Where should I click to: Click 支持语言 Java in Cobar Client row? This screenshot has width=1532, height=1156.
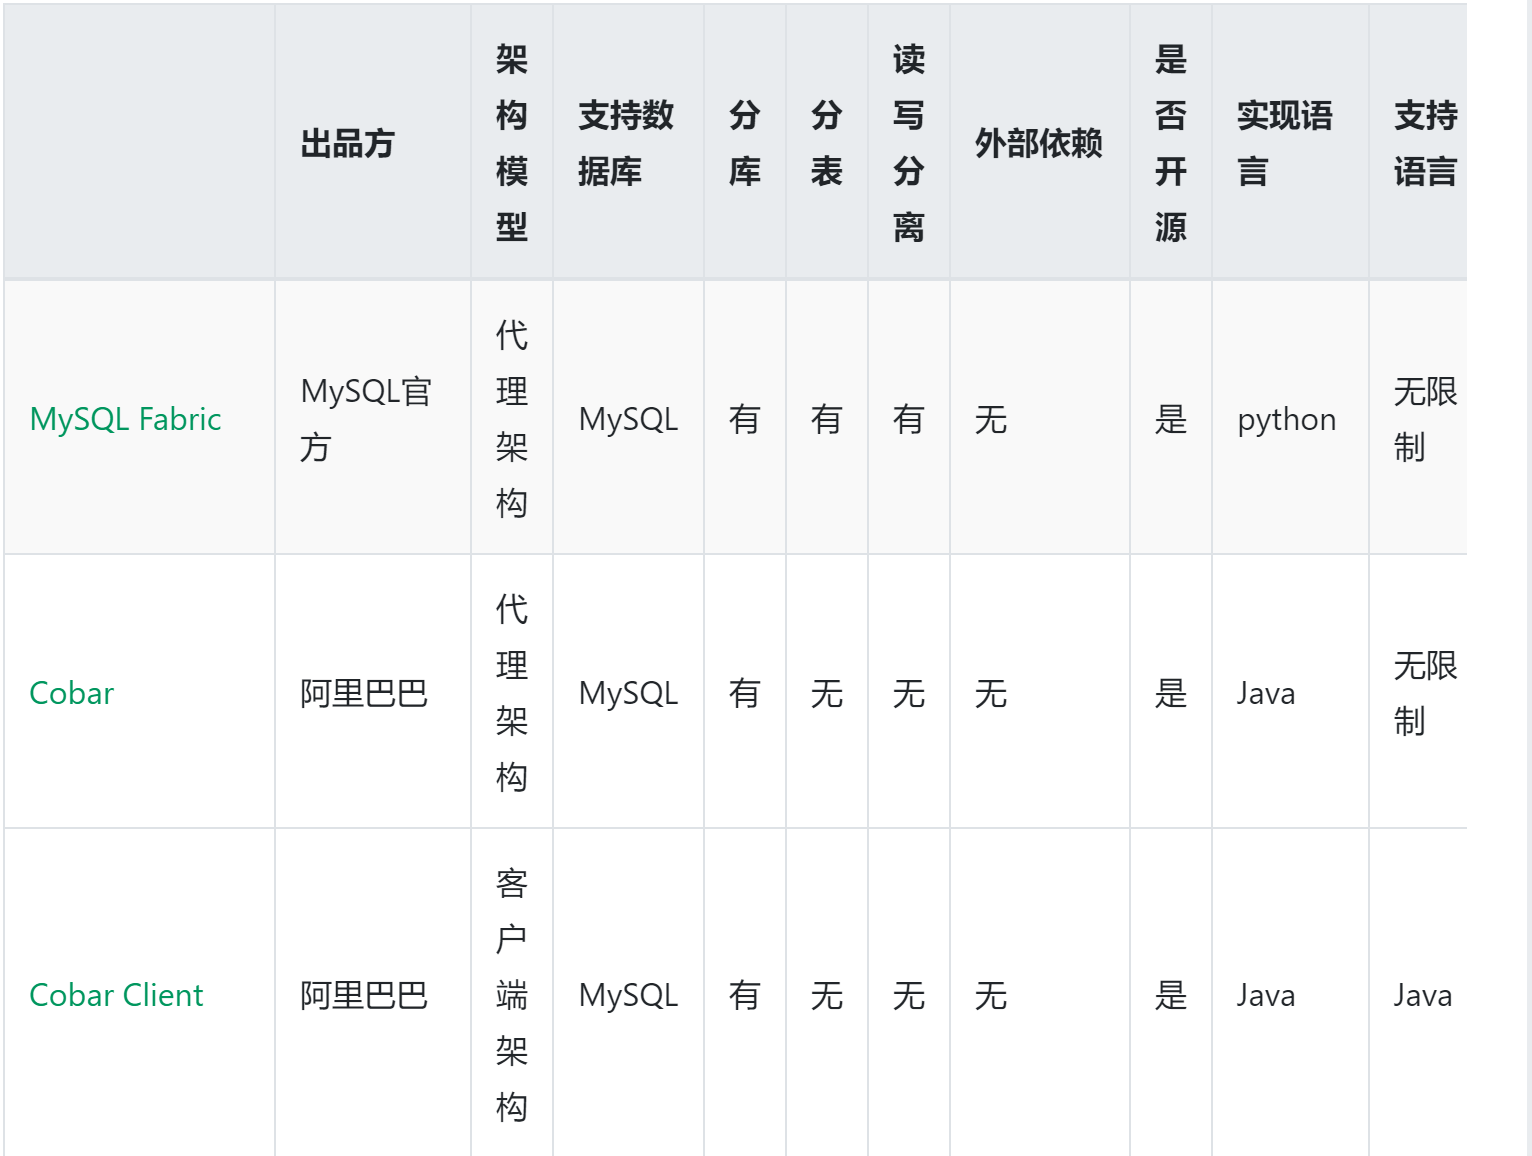click(1423, 995)
